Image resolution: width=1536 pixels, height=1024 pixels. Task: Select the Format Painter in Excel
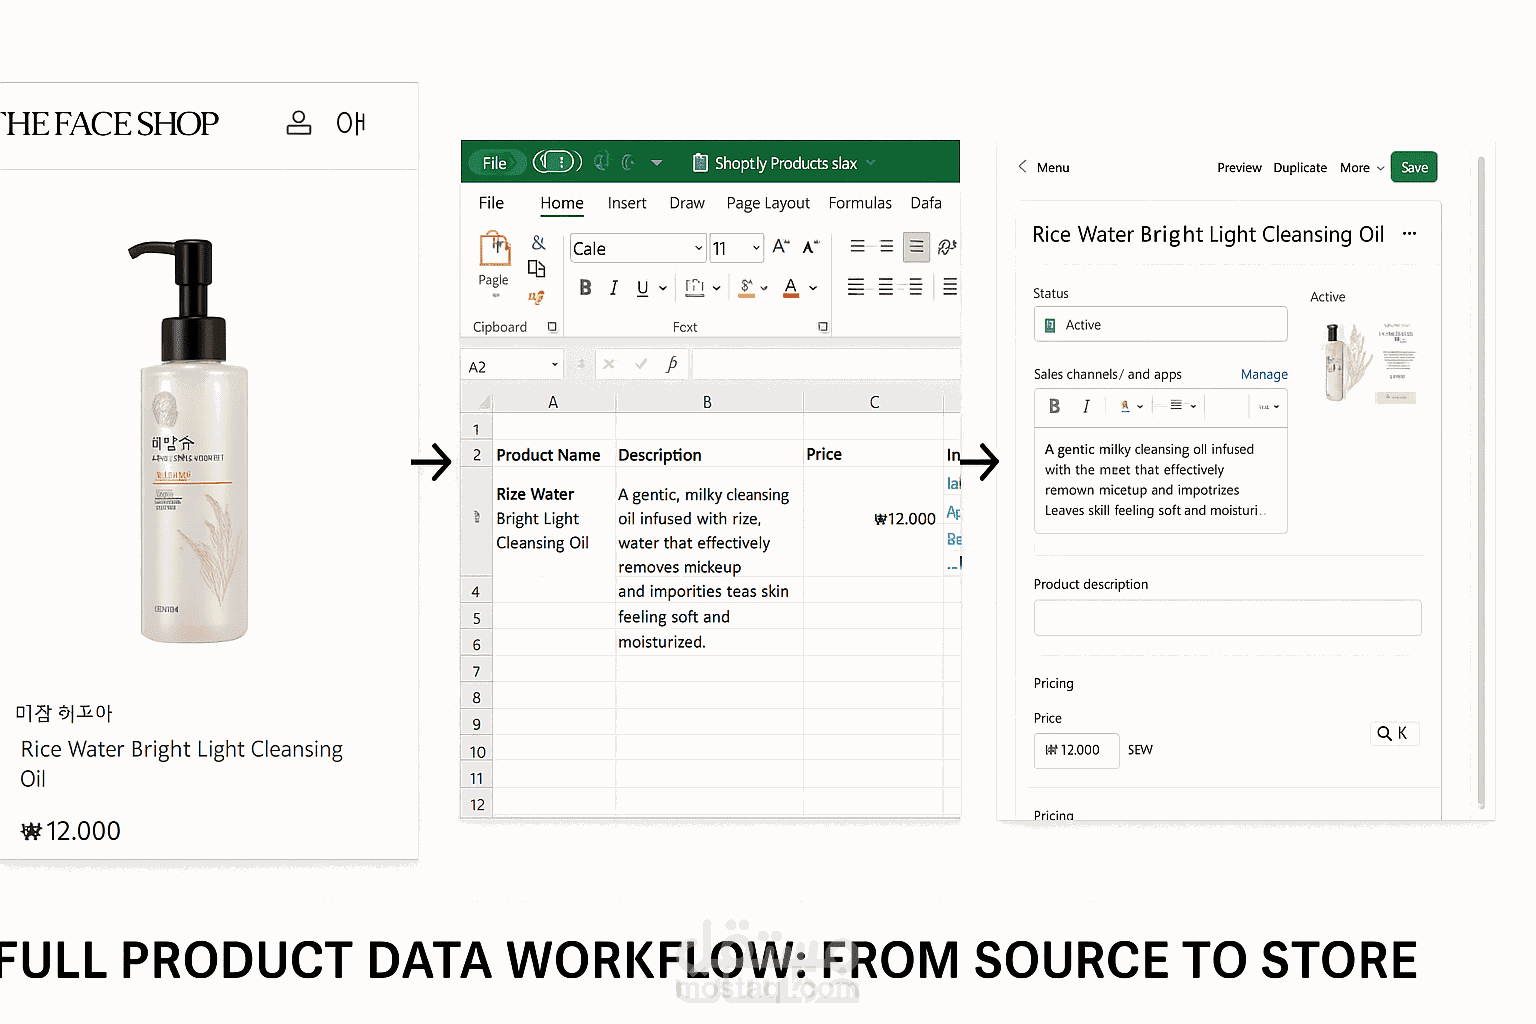[x=536, y=297]
